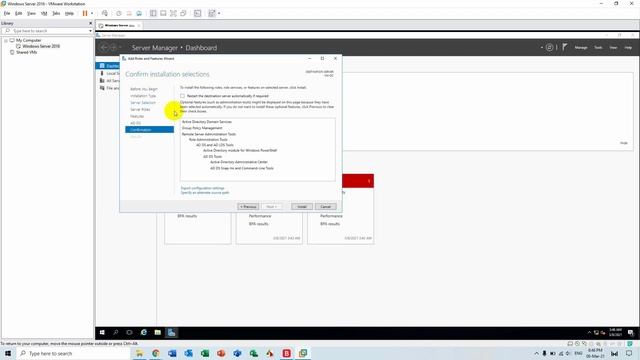
Task: Click the Previous button in the wizard
Action: click(x=248, y=207)
